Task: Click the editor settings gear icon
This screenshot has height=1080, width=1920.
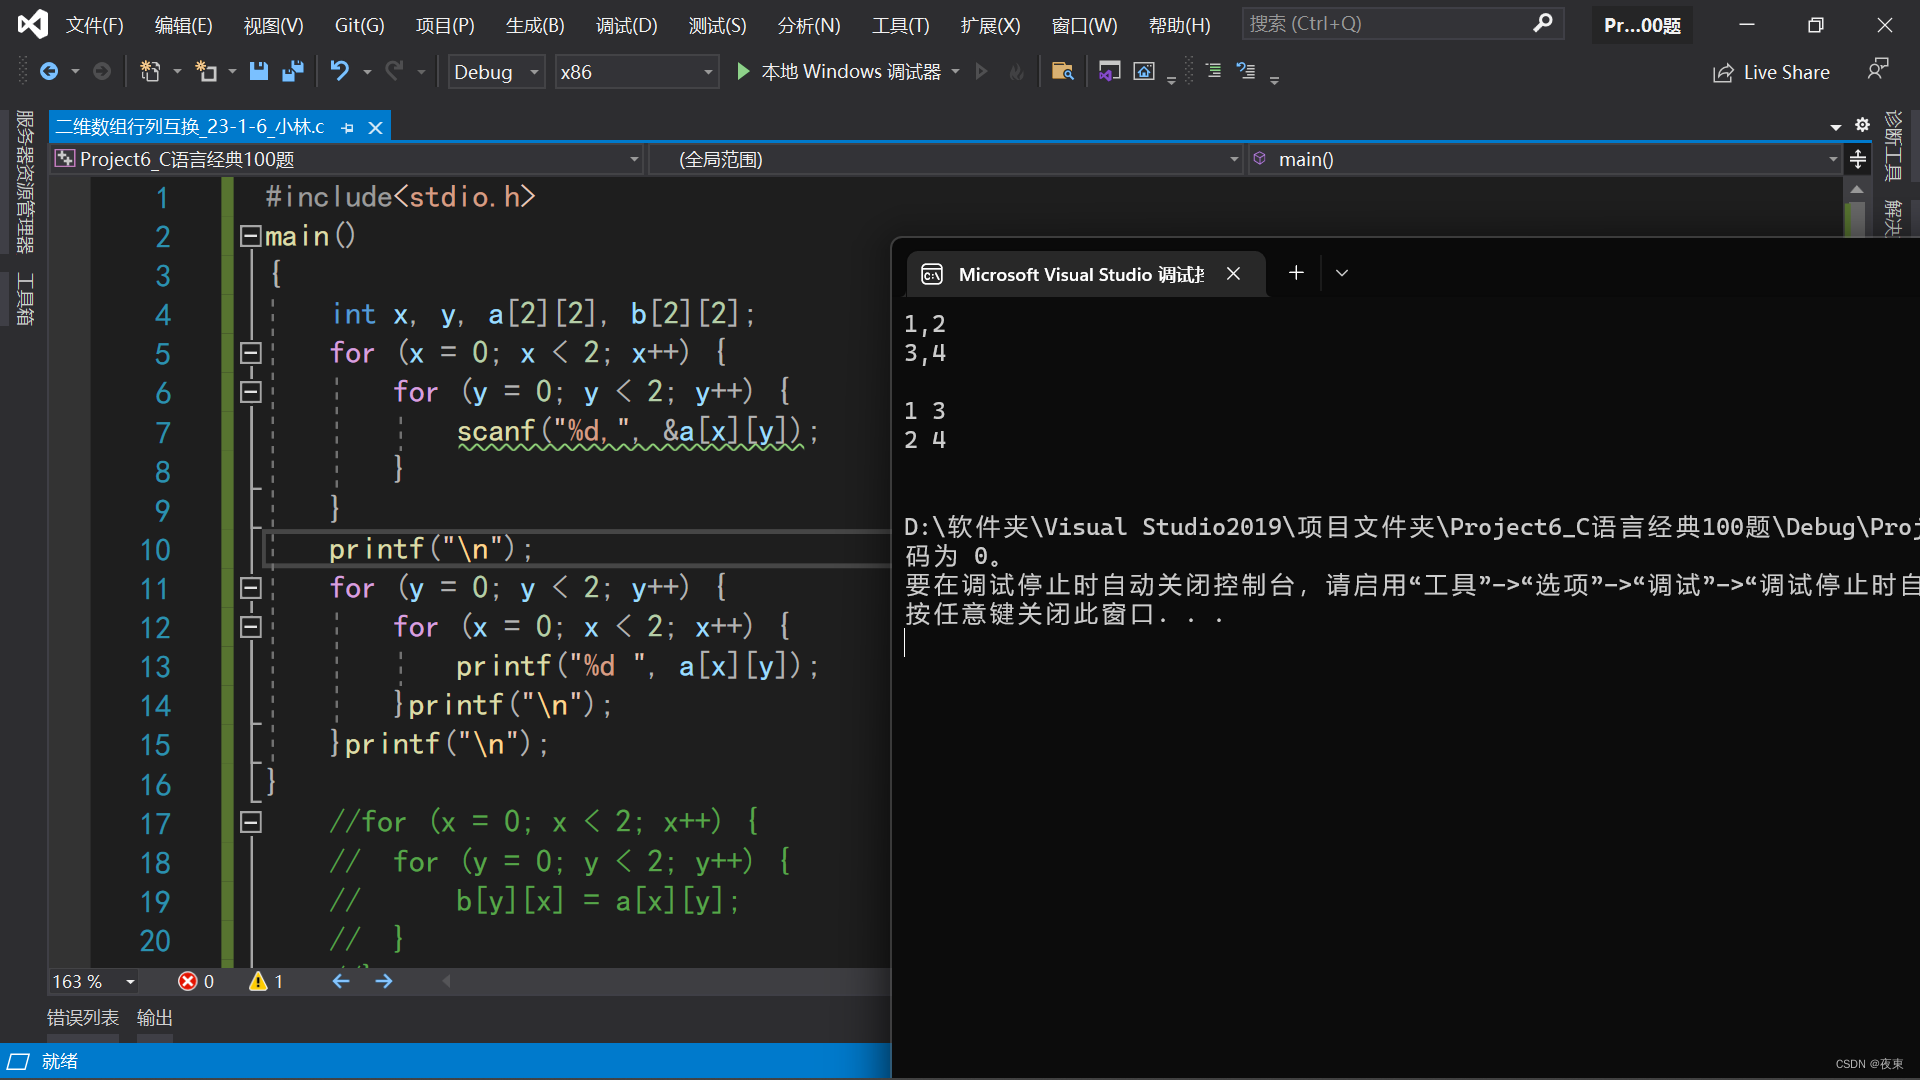Action: (x=1862, y=125)
